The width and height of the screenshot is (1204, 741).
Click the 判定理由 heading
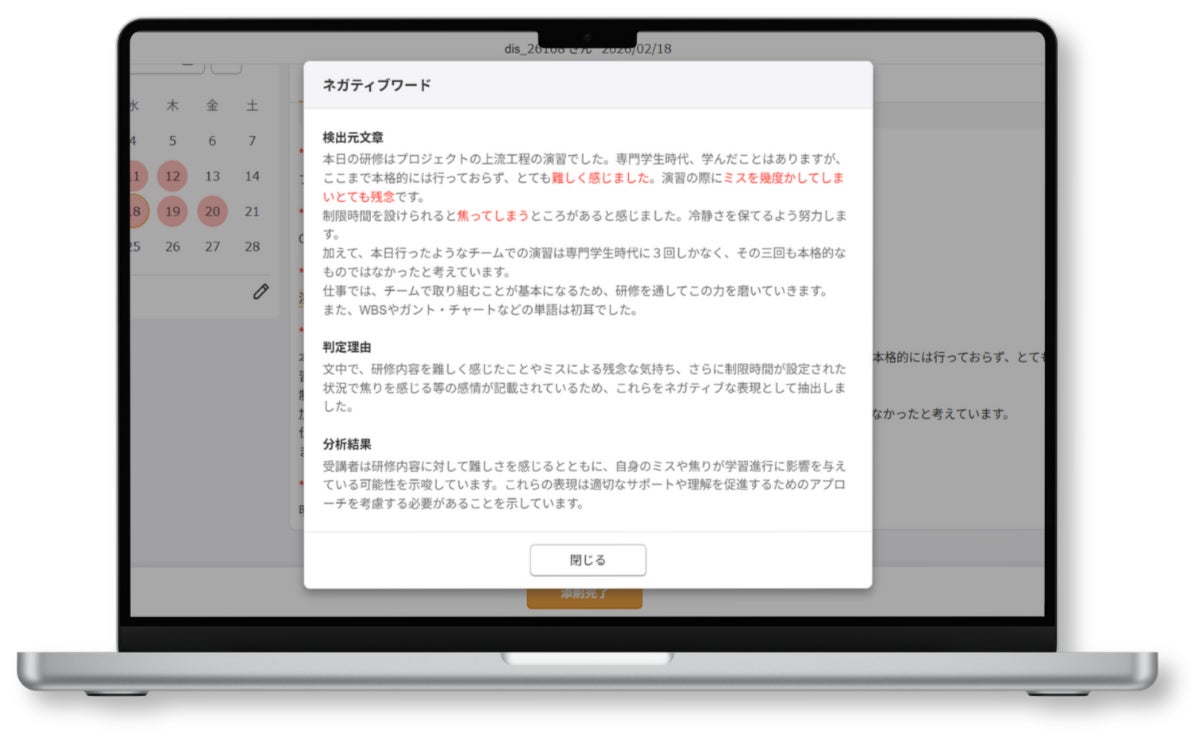click(x=346, y=347)
